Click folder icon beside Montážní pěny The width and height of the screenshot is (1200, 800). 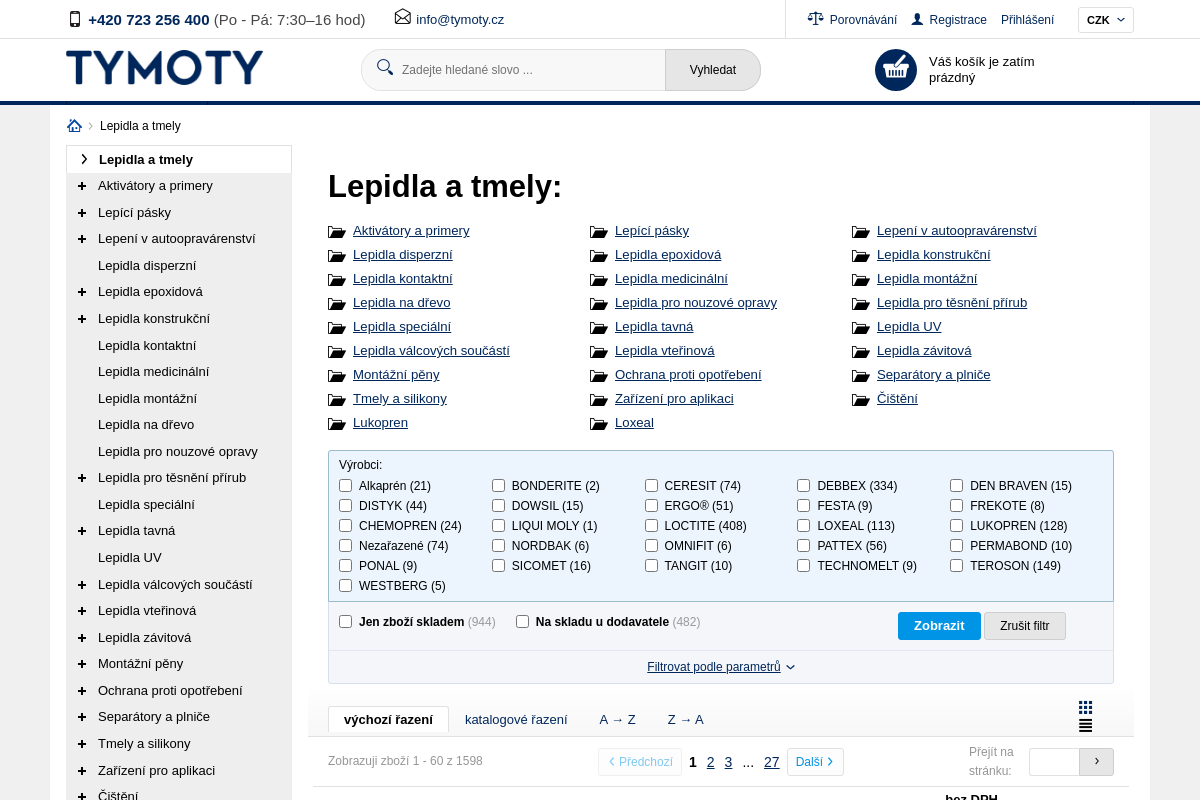pos(336,376)
